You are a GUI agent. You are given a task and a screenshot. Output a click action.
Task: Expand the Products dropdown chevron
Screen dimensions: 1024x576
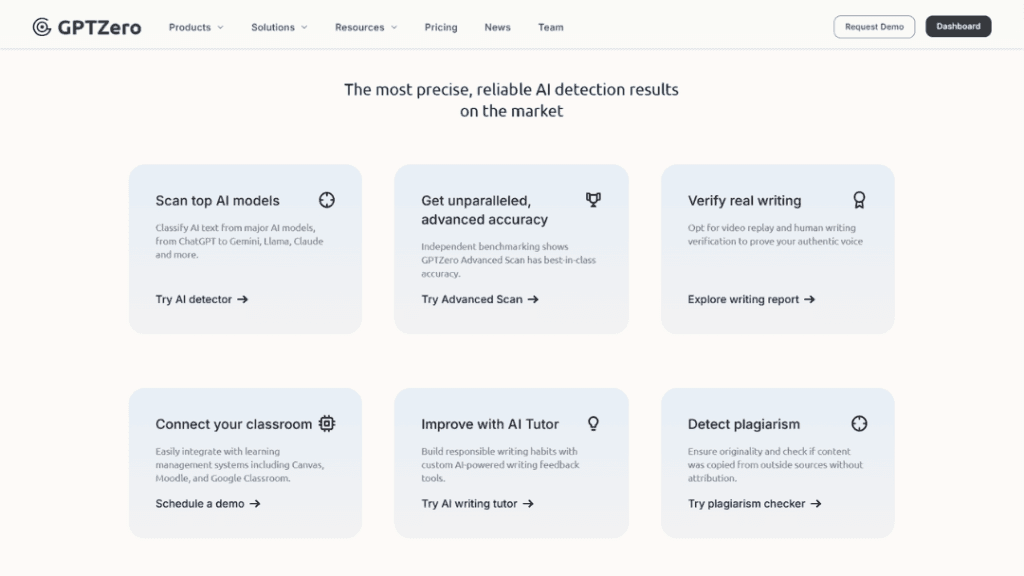click(x=221, y=27)
